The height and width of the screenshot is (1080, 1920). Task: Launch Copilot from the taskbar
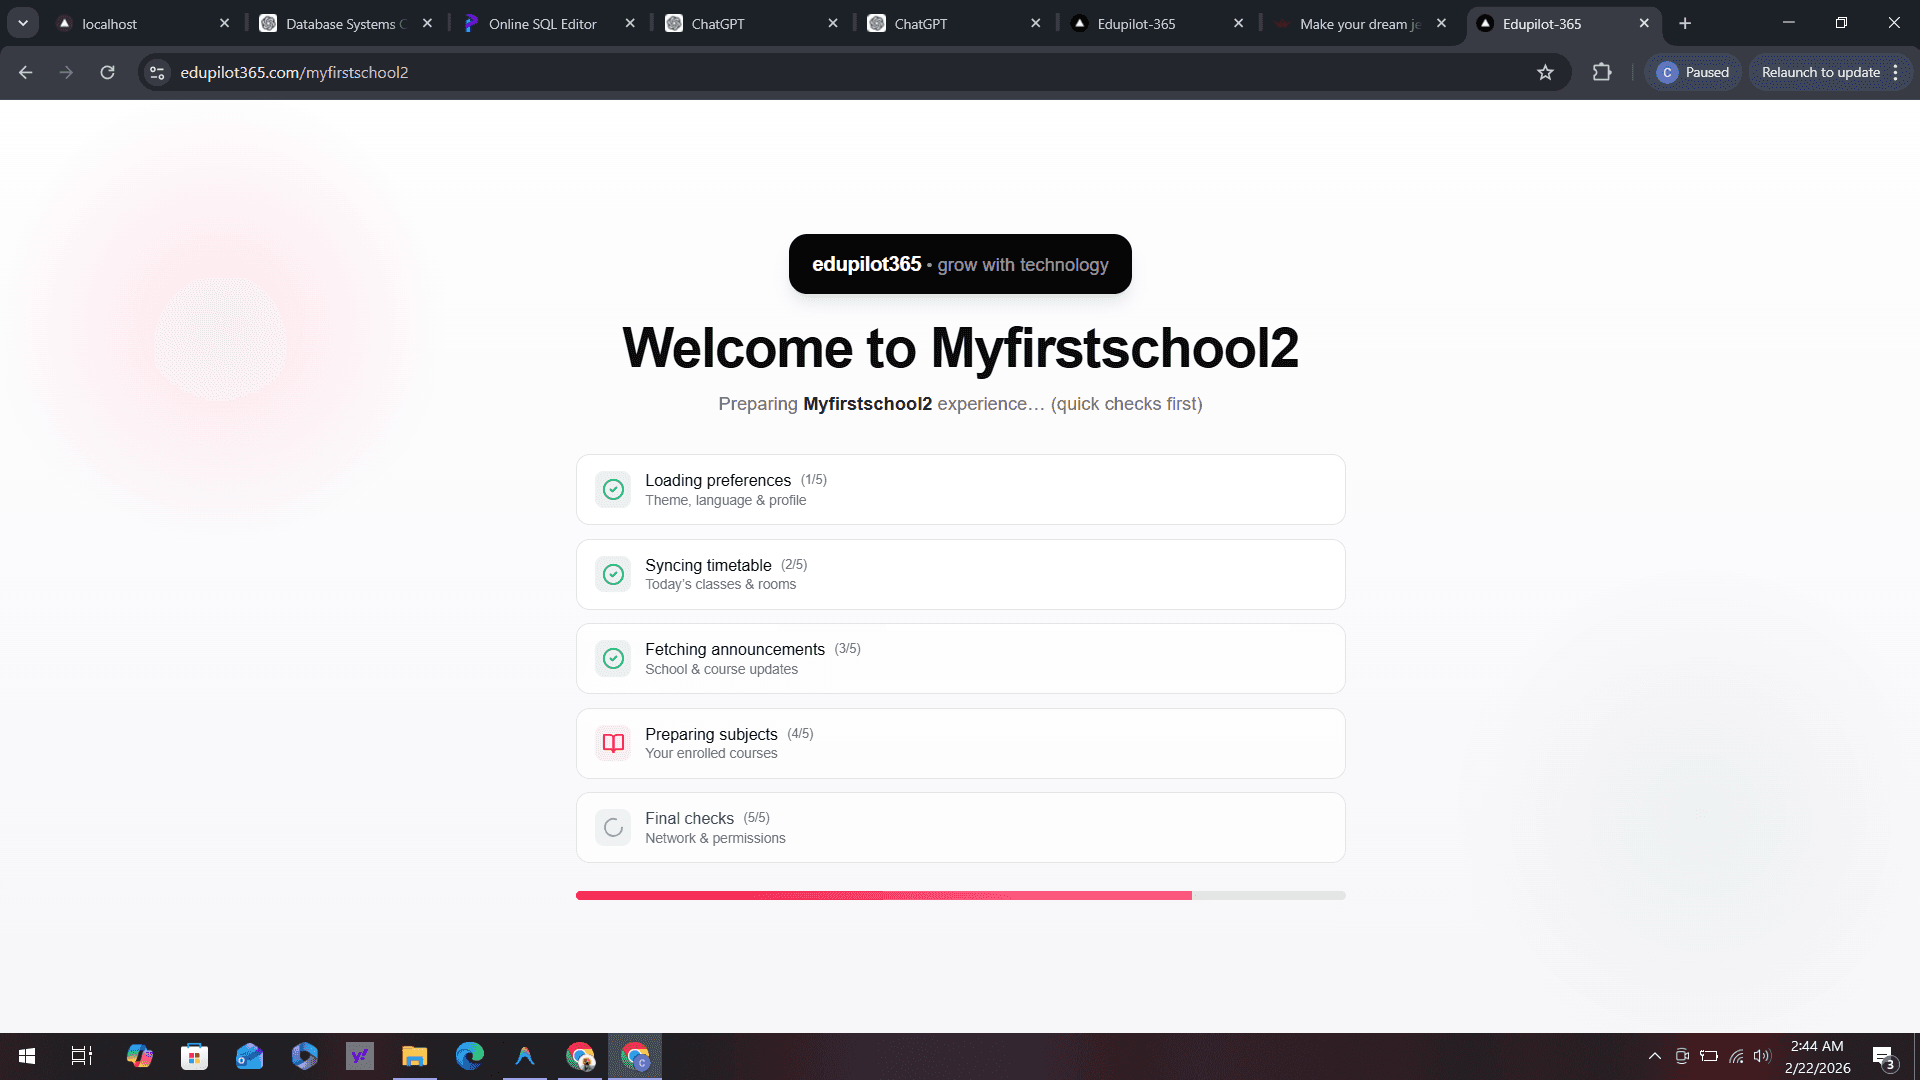[x=139, y=1056]
